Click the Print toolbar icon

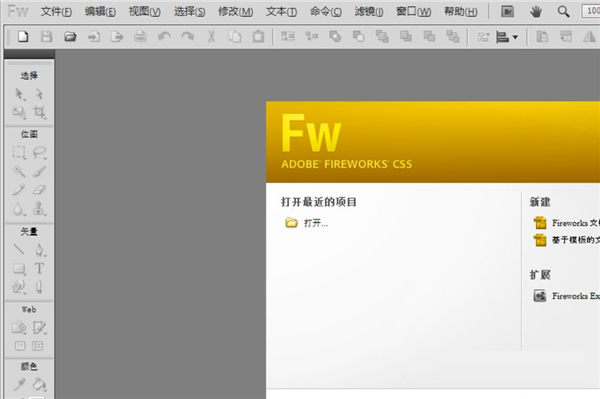tap(140, 37)
